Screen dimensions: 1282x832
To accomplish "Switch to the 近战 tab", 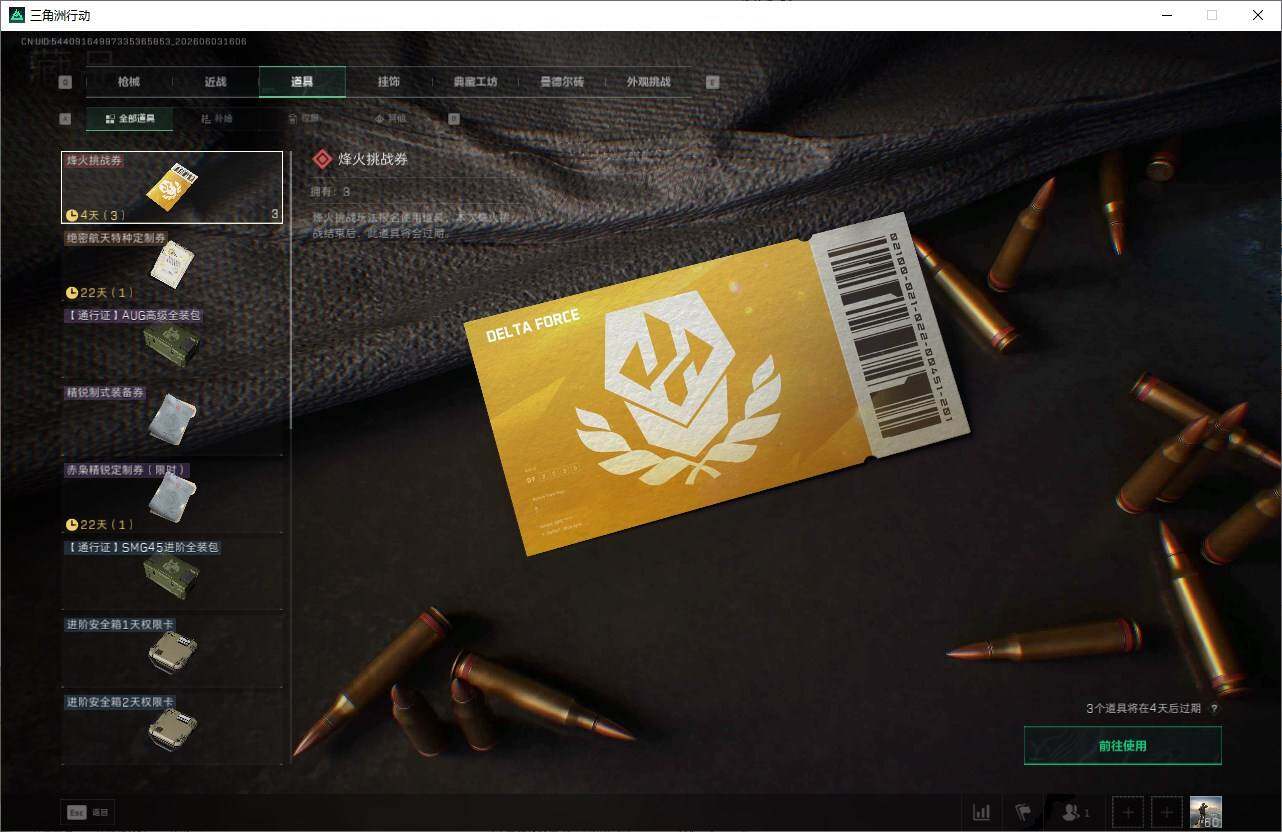I will (215, 82).
